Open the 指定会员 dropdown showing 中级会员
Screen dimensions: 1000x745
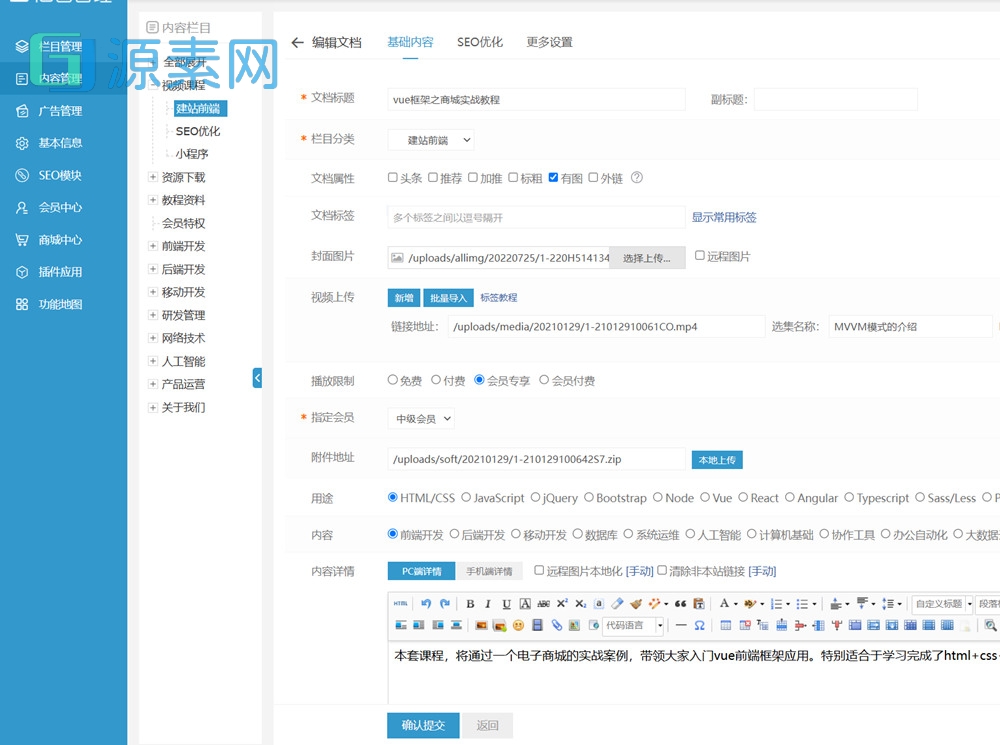coord(420,419)
